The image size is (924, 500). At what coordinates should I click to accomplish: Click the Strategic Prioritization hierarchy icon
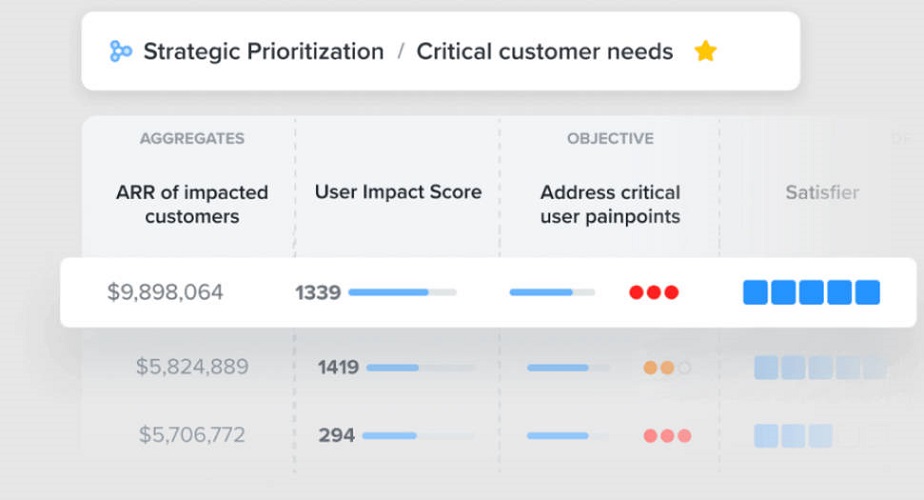[121, 51]
